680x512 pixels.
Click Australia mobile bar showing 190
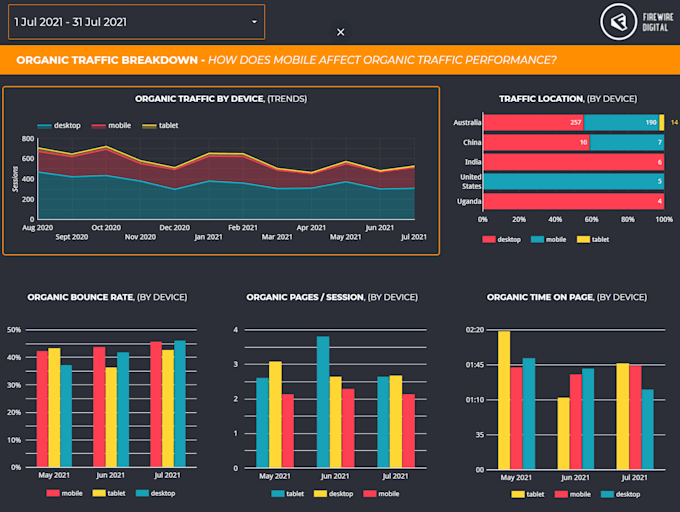pyautogui.click(x=621, y=123)
